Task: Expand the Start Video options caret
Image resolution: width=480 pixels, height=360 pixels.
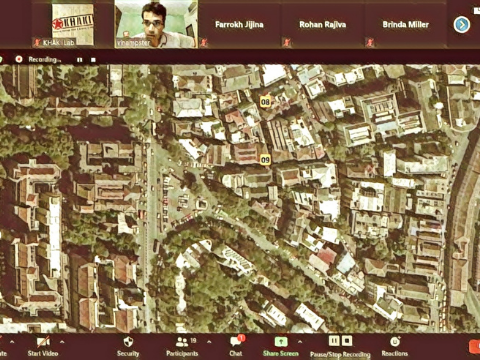Action: [62, 342]
